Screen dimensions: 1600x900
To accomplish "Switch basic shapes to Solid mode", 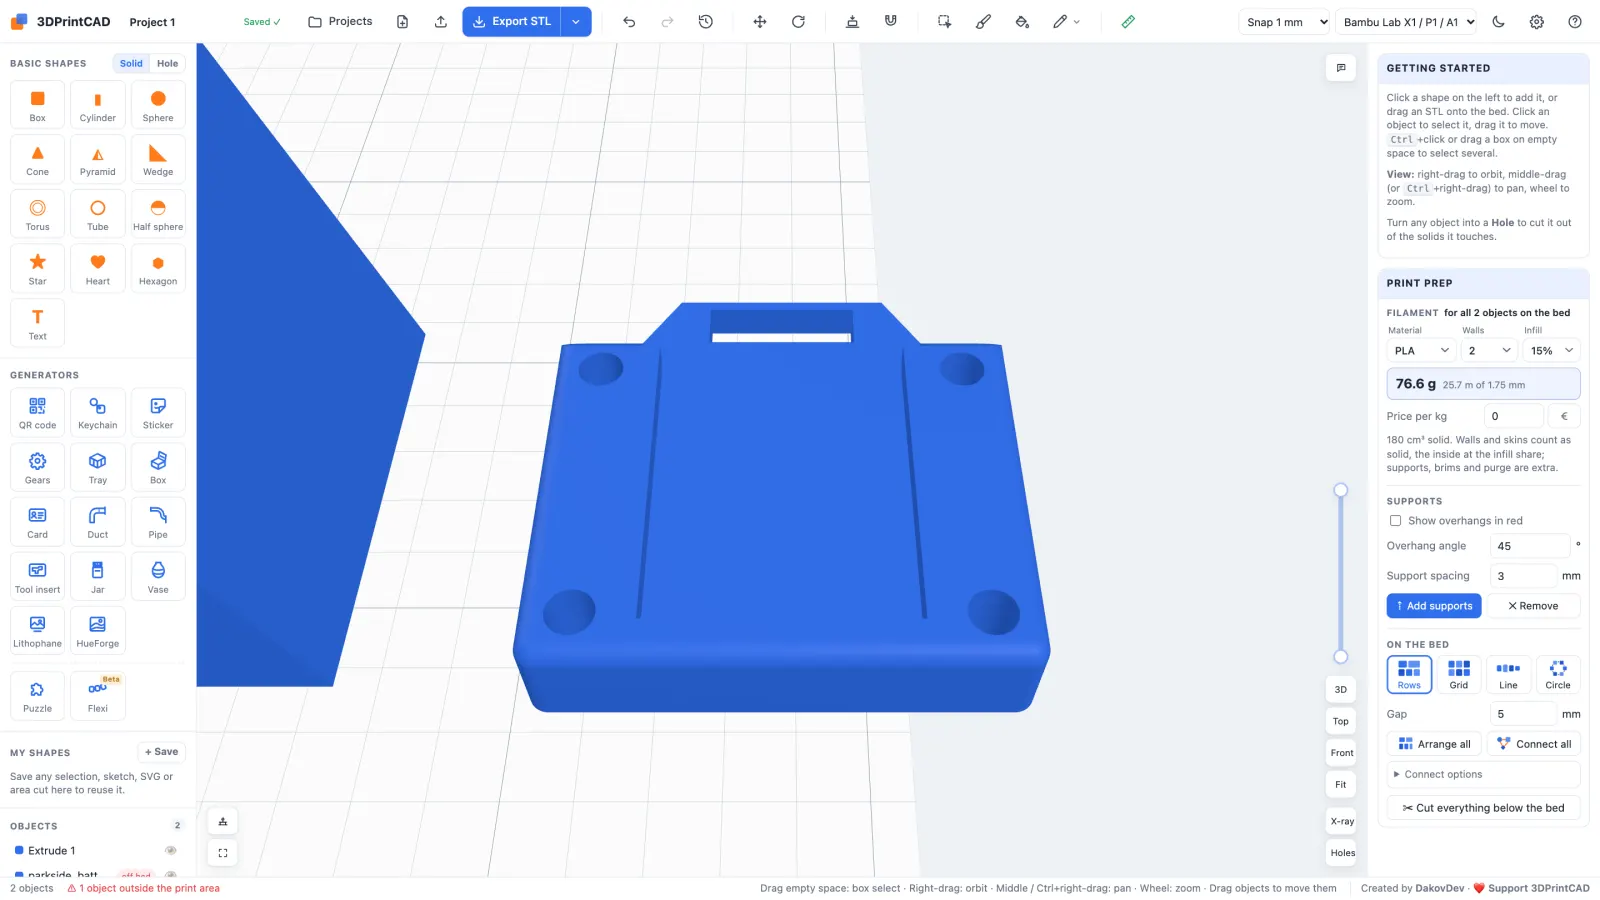I will click(x=131, y=63).
